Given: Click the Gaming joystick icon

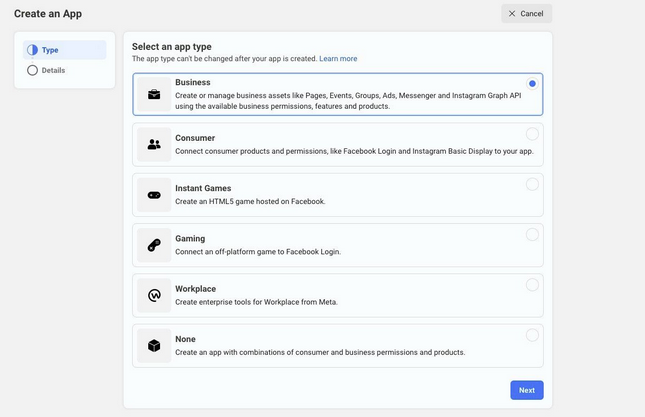Looking at the screenshot, I should 154,245.
